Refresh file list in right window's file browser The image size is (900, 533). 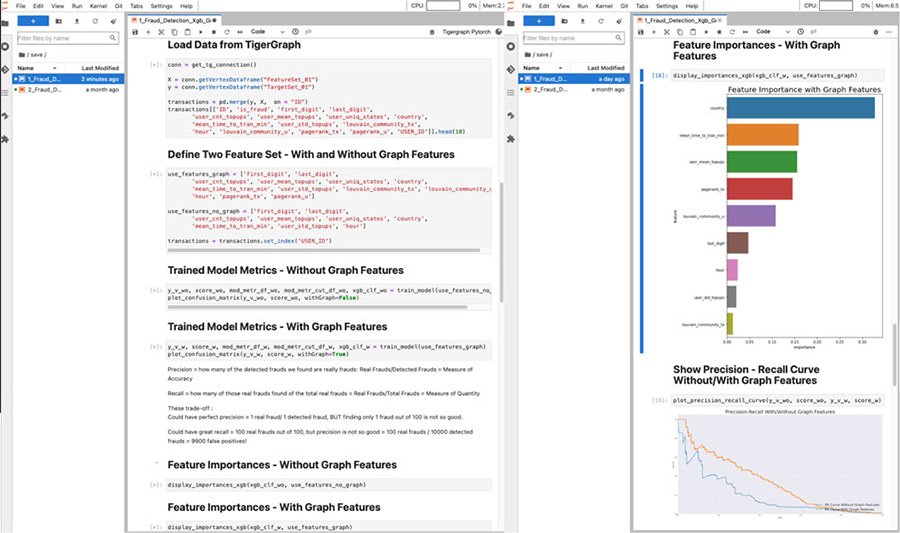pos(603,20)
